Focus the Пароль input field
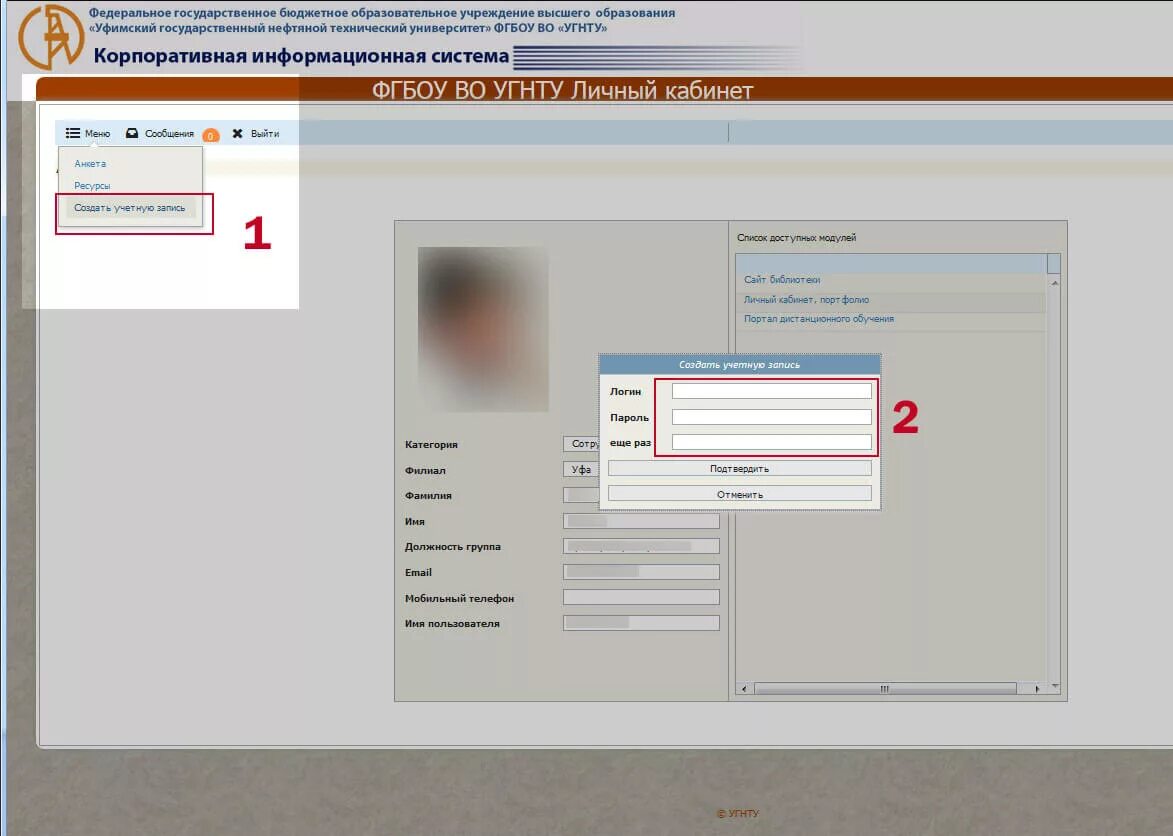This screenshot has width=1173, height=836. coord(771,417)
